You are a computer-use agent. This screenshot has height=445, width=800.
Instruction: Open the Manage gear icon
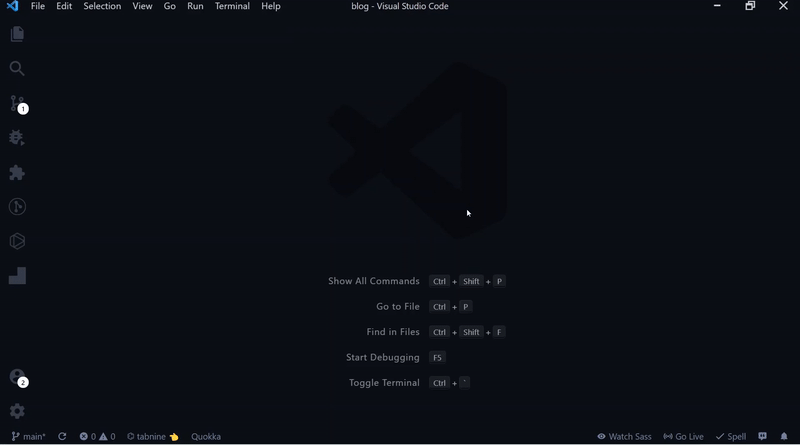click(17, 411)
